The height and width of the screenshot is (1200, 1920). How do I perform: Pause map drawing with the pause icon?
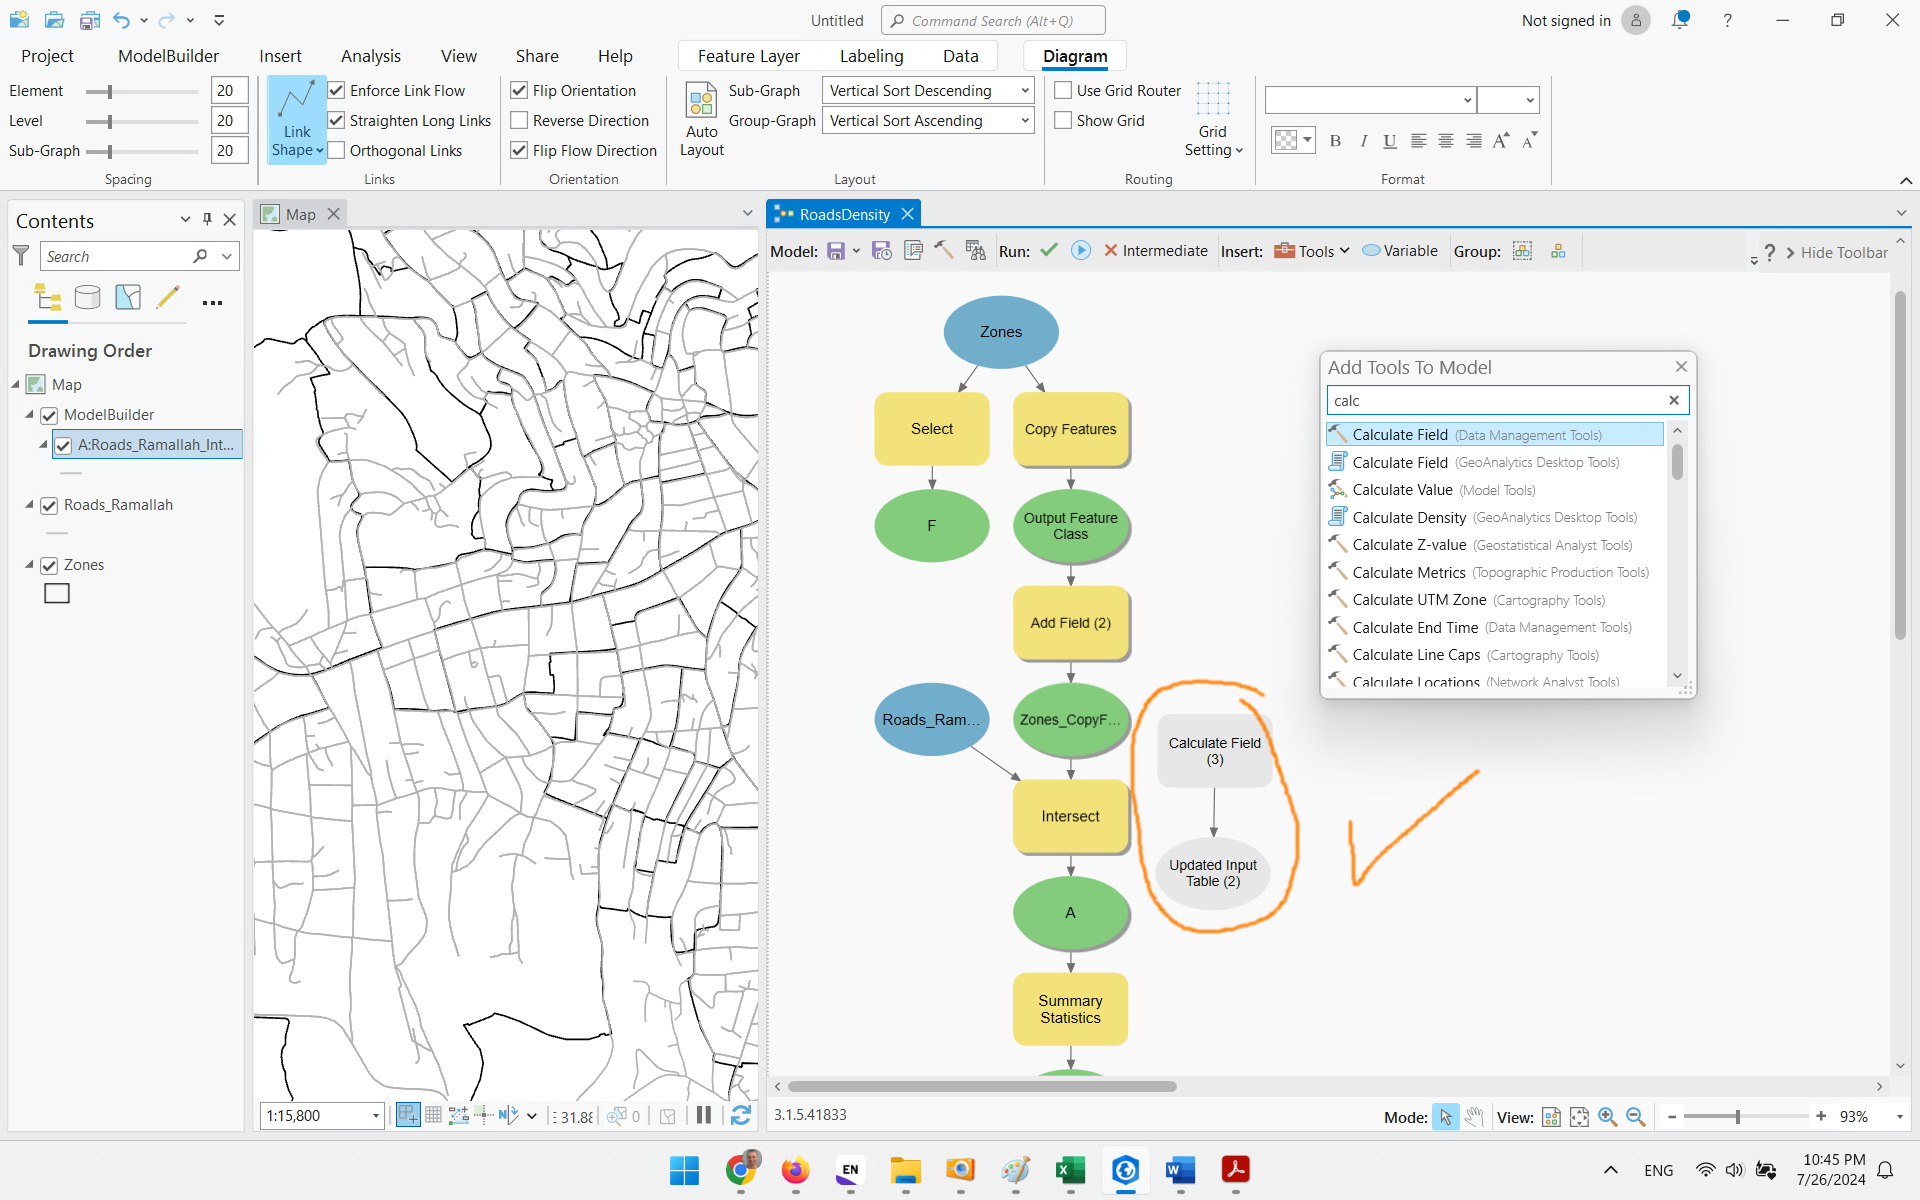(704, 1115)
